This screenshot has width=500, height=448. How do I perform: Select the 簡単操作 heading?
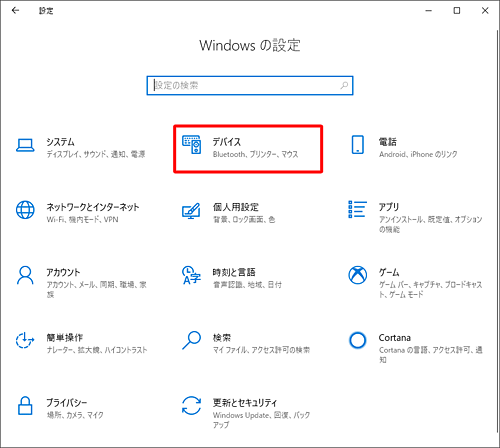(x=64, y=338)
